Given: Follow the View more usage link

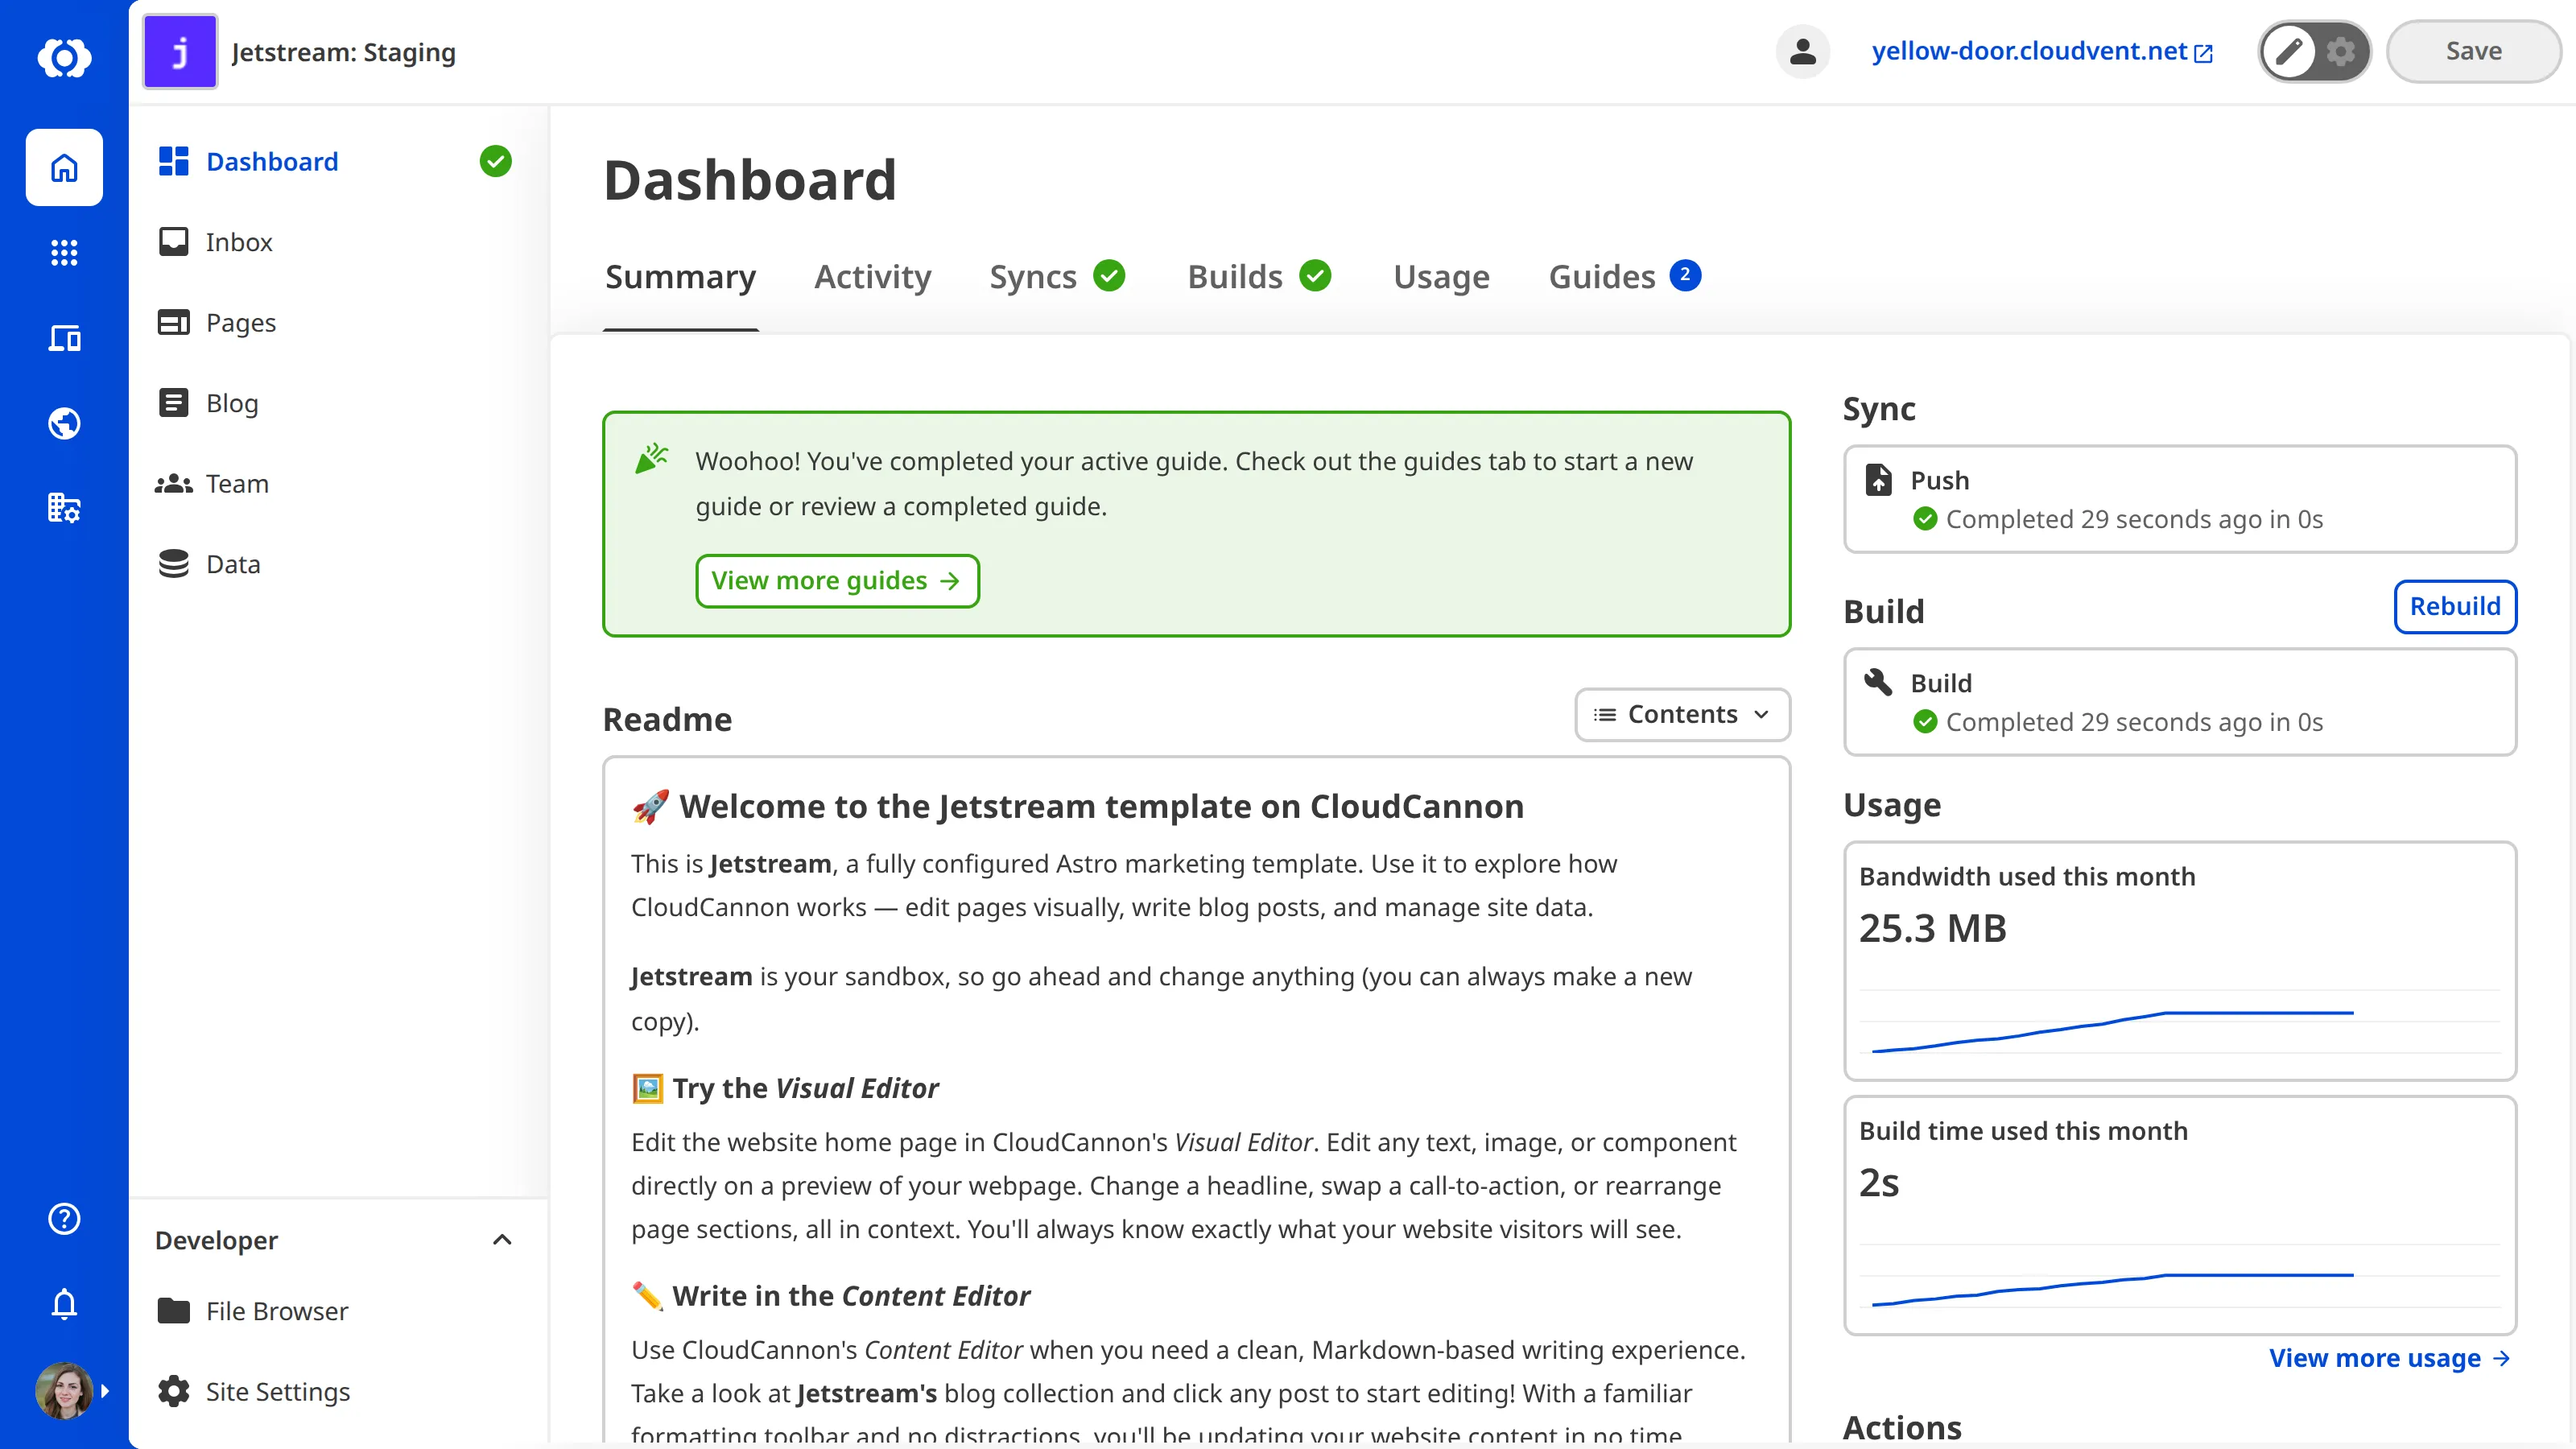Looking at the screenshot, I should (x=2389, y=1358).
